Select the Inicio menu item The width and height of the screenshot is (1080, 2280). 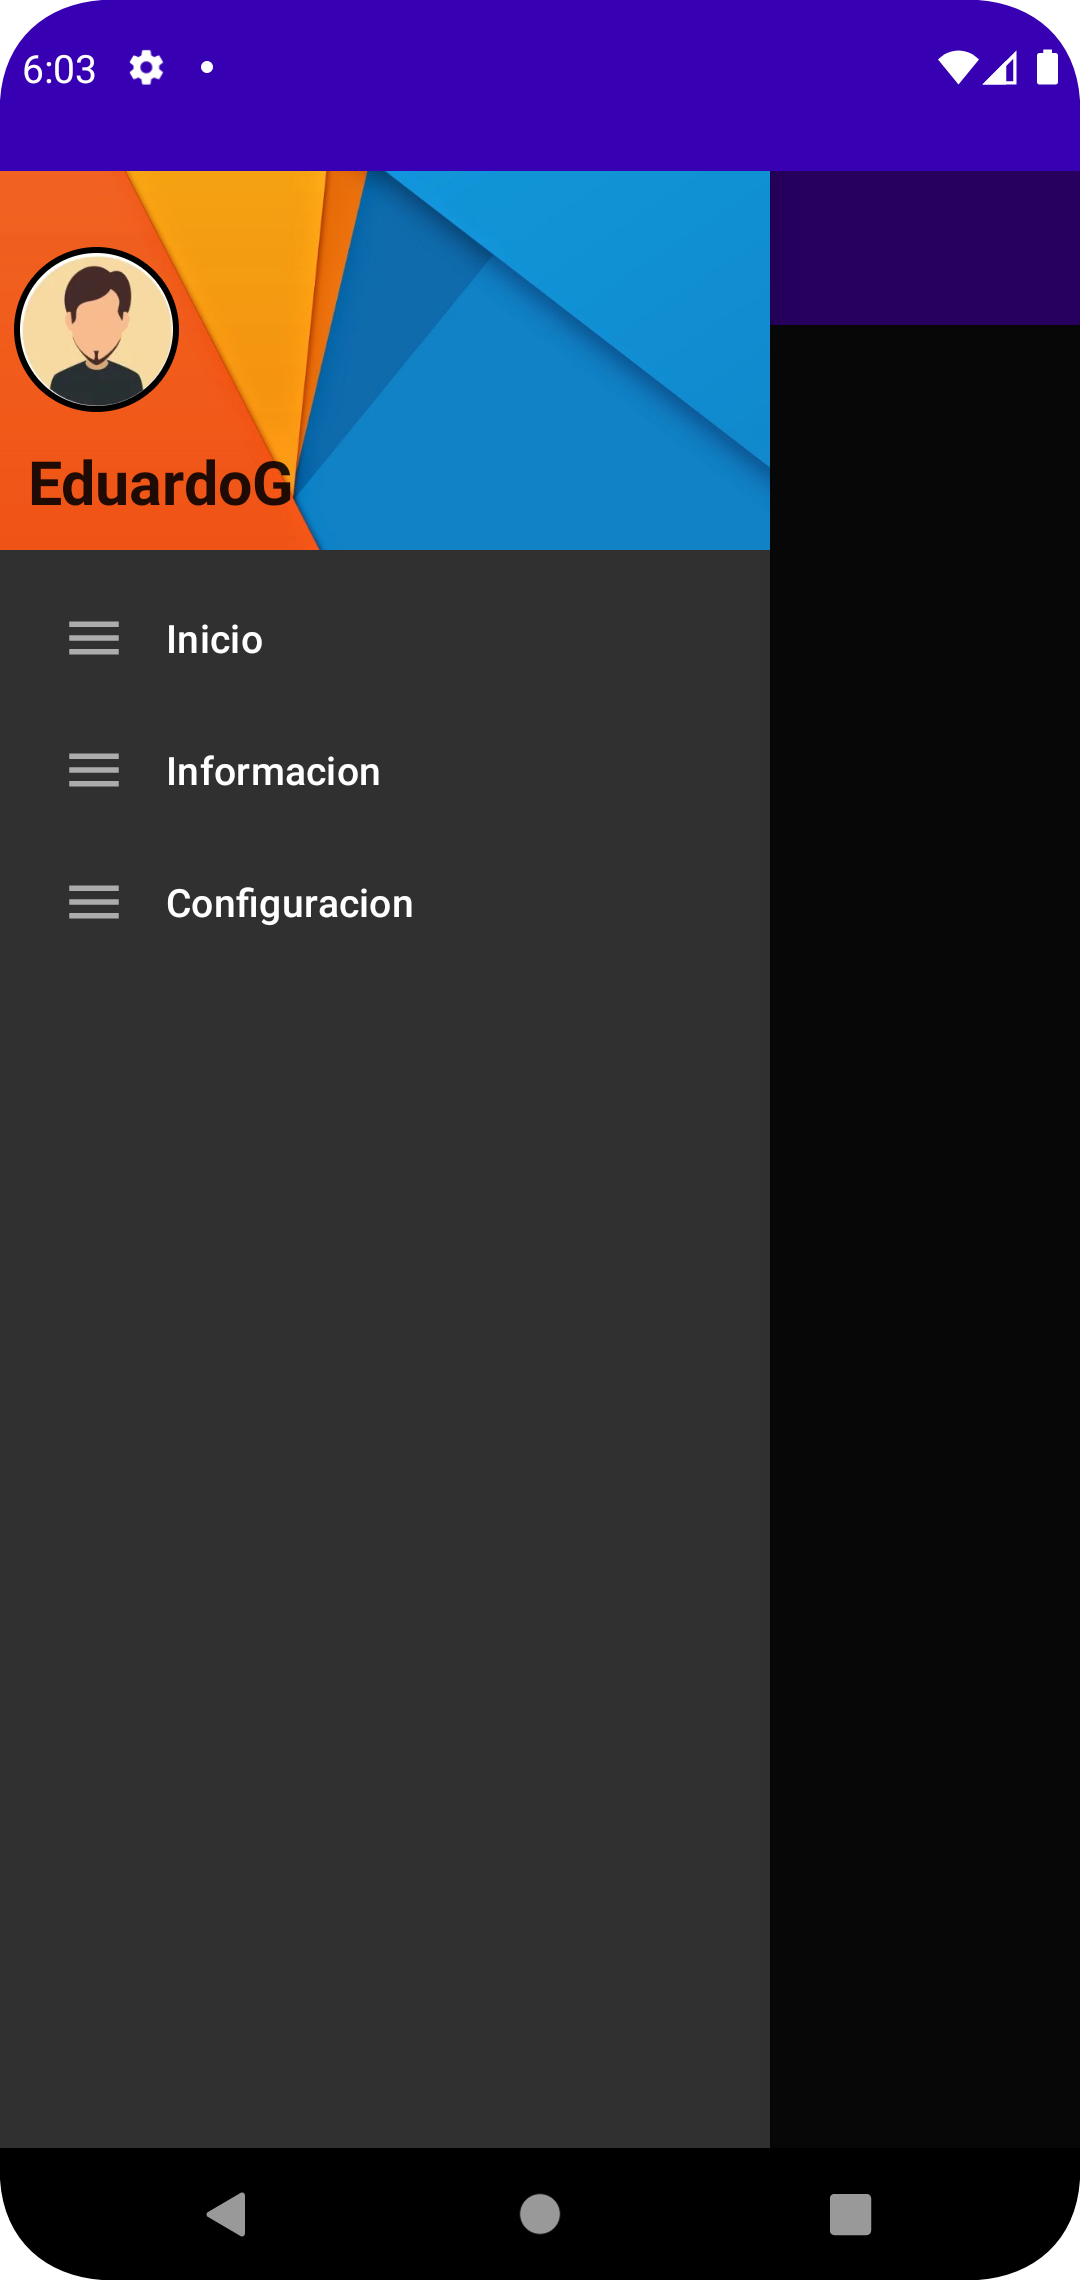[214, 639]
